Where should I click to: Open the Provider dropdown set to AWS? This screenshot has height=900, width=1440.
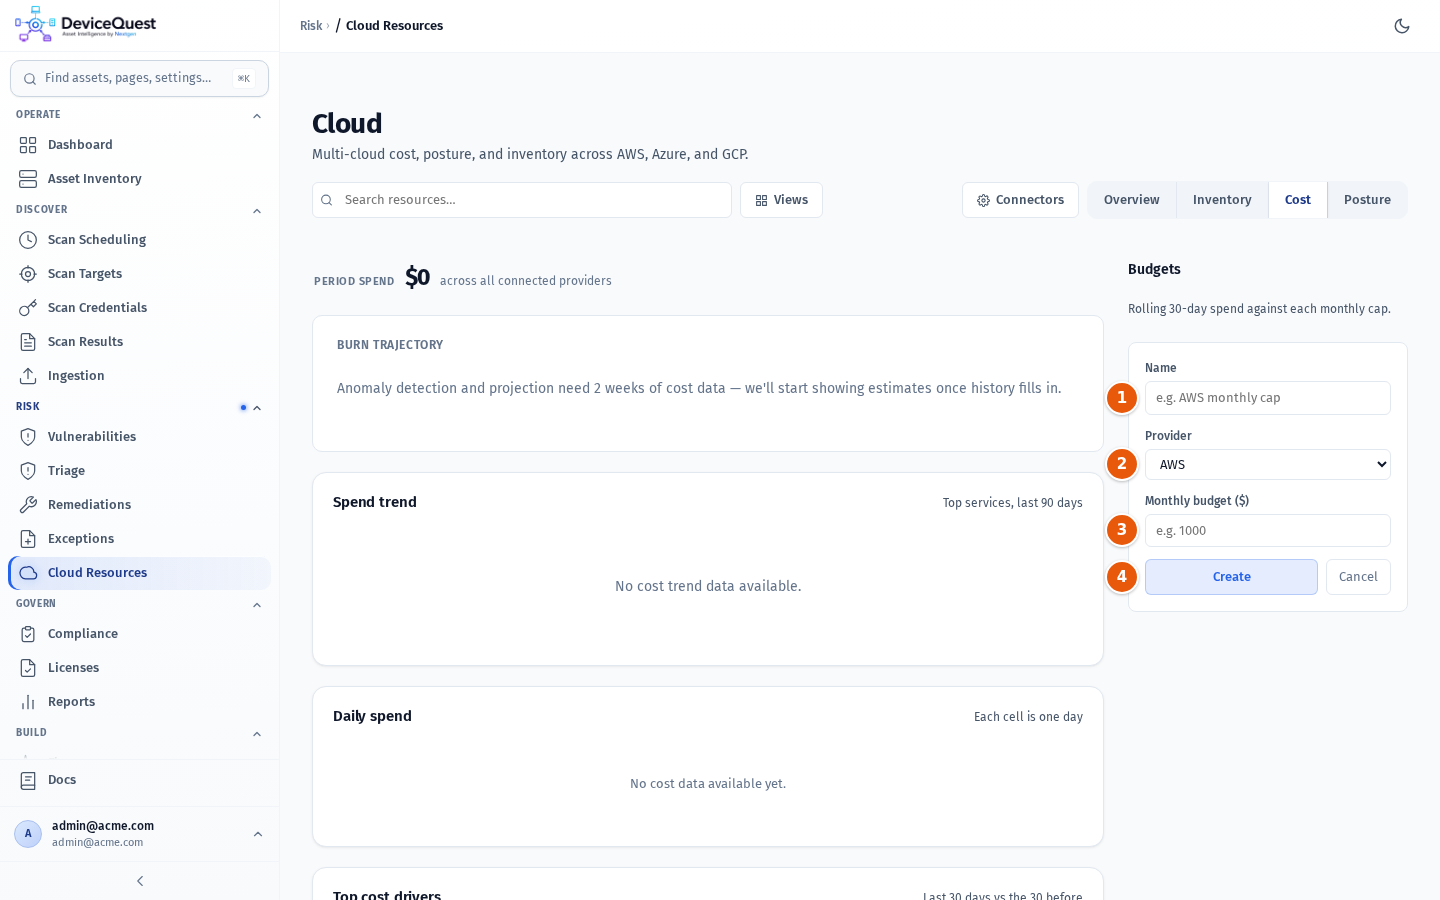(1268, 464)
